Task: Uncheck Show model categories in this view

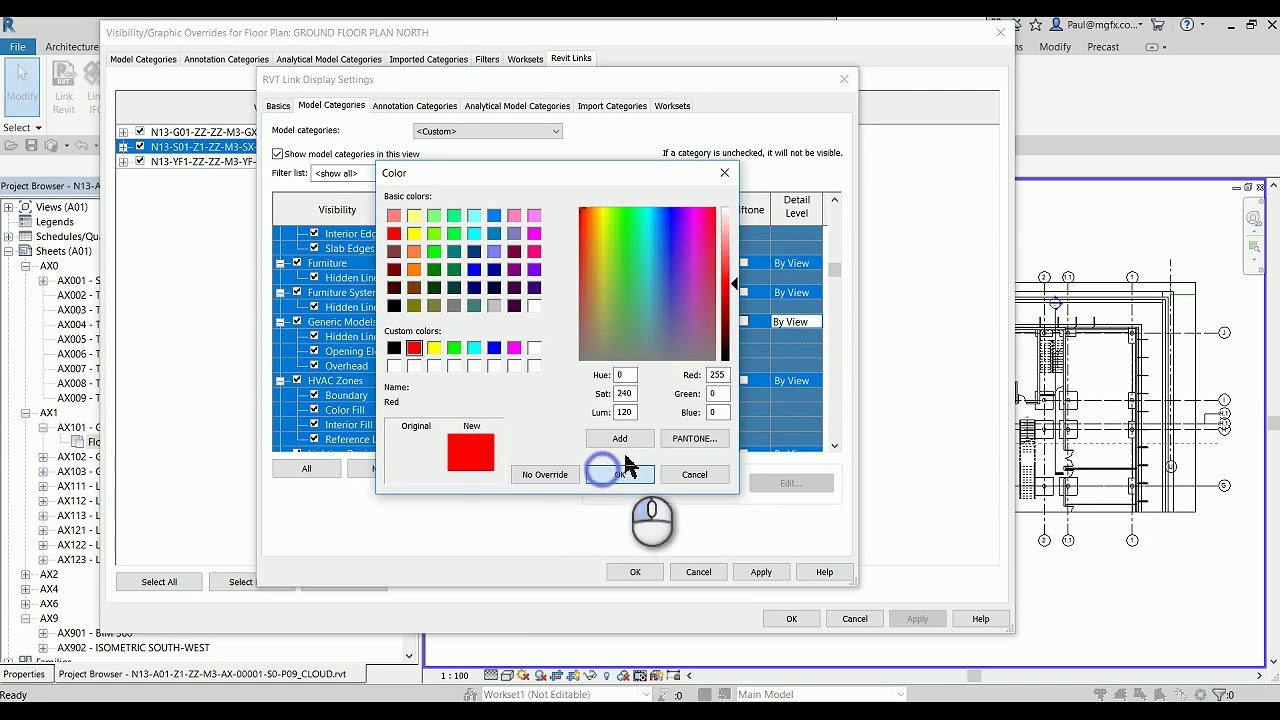Action: 278,154
